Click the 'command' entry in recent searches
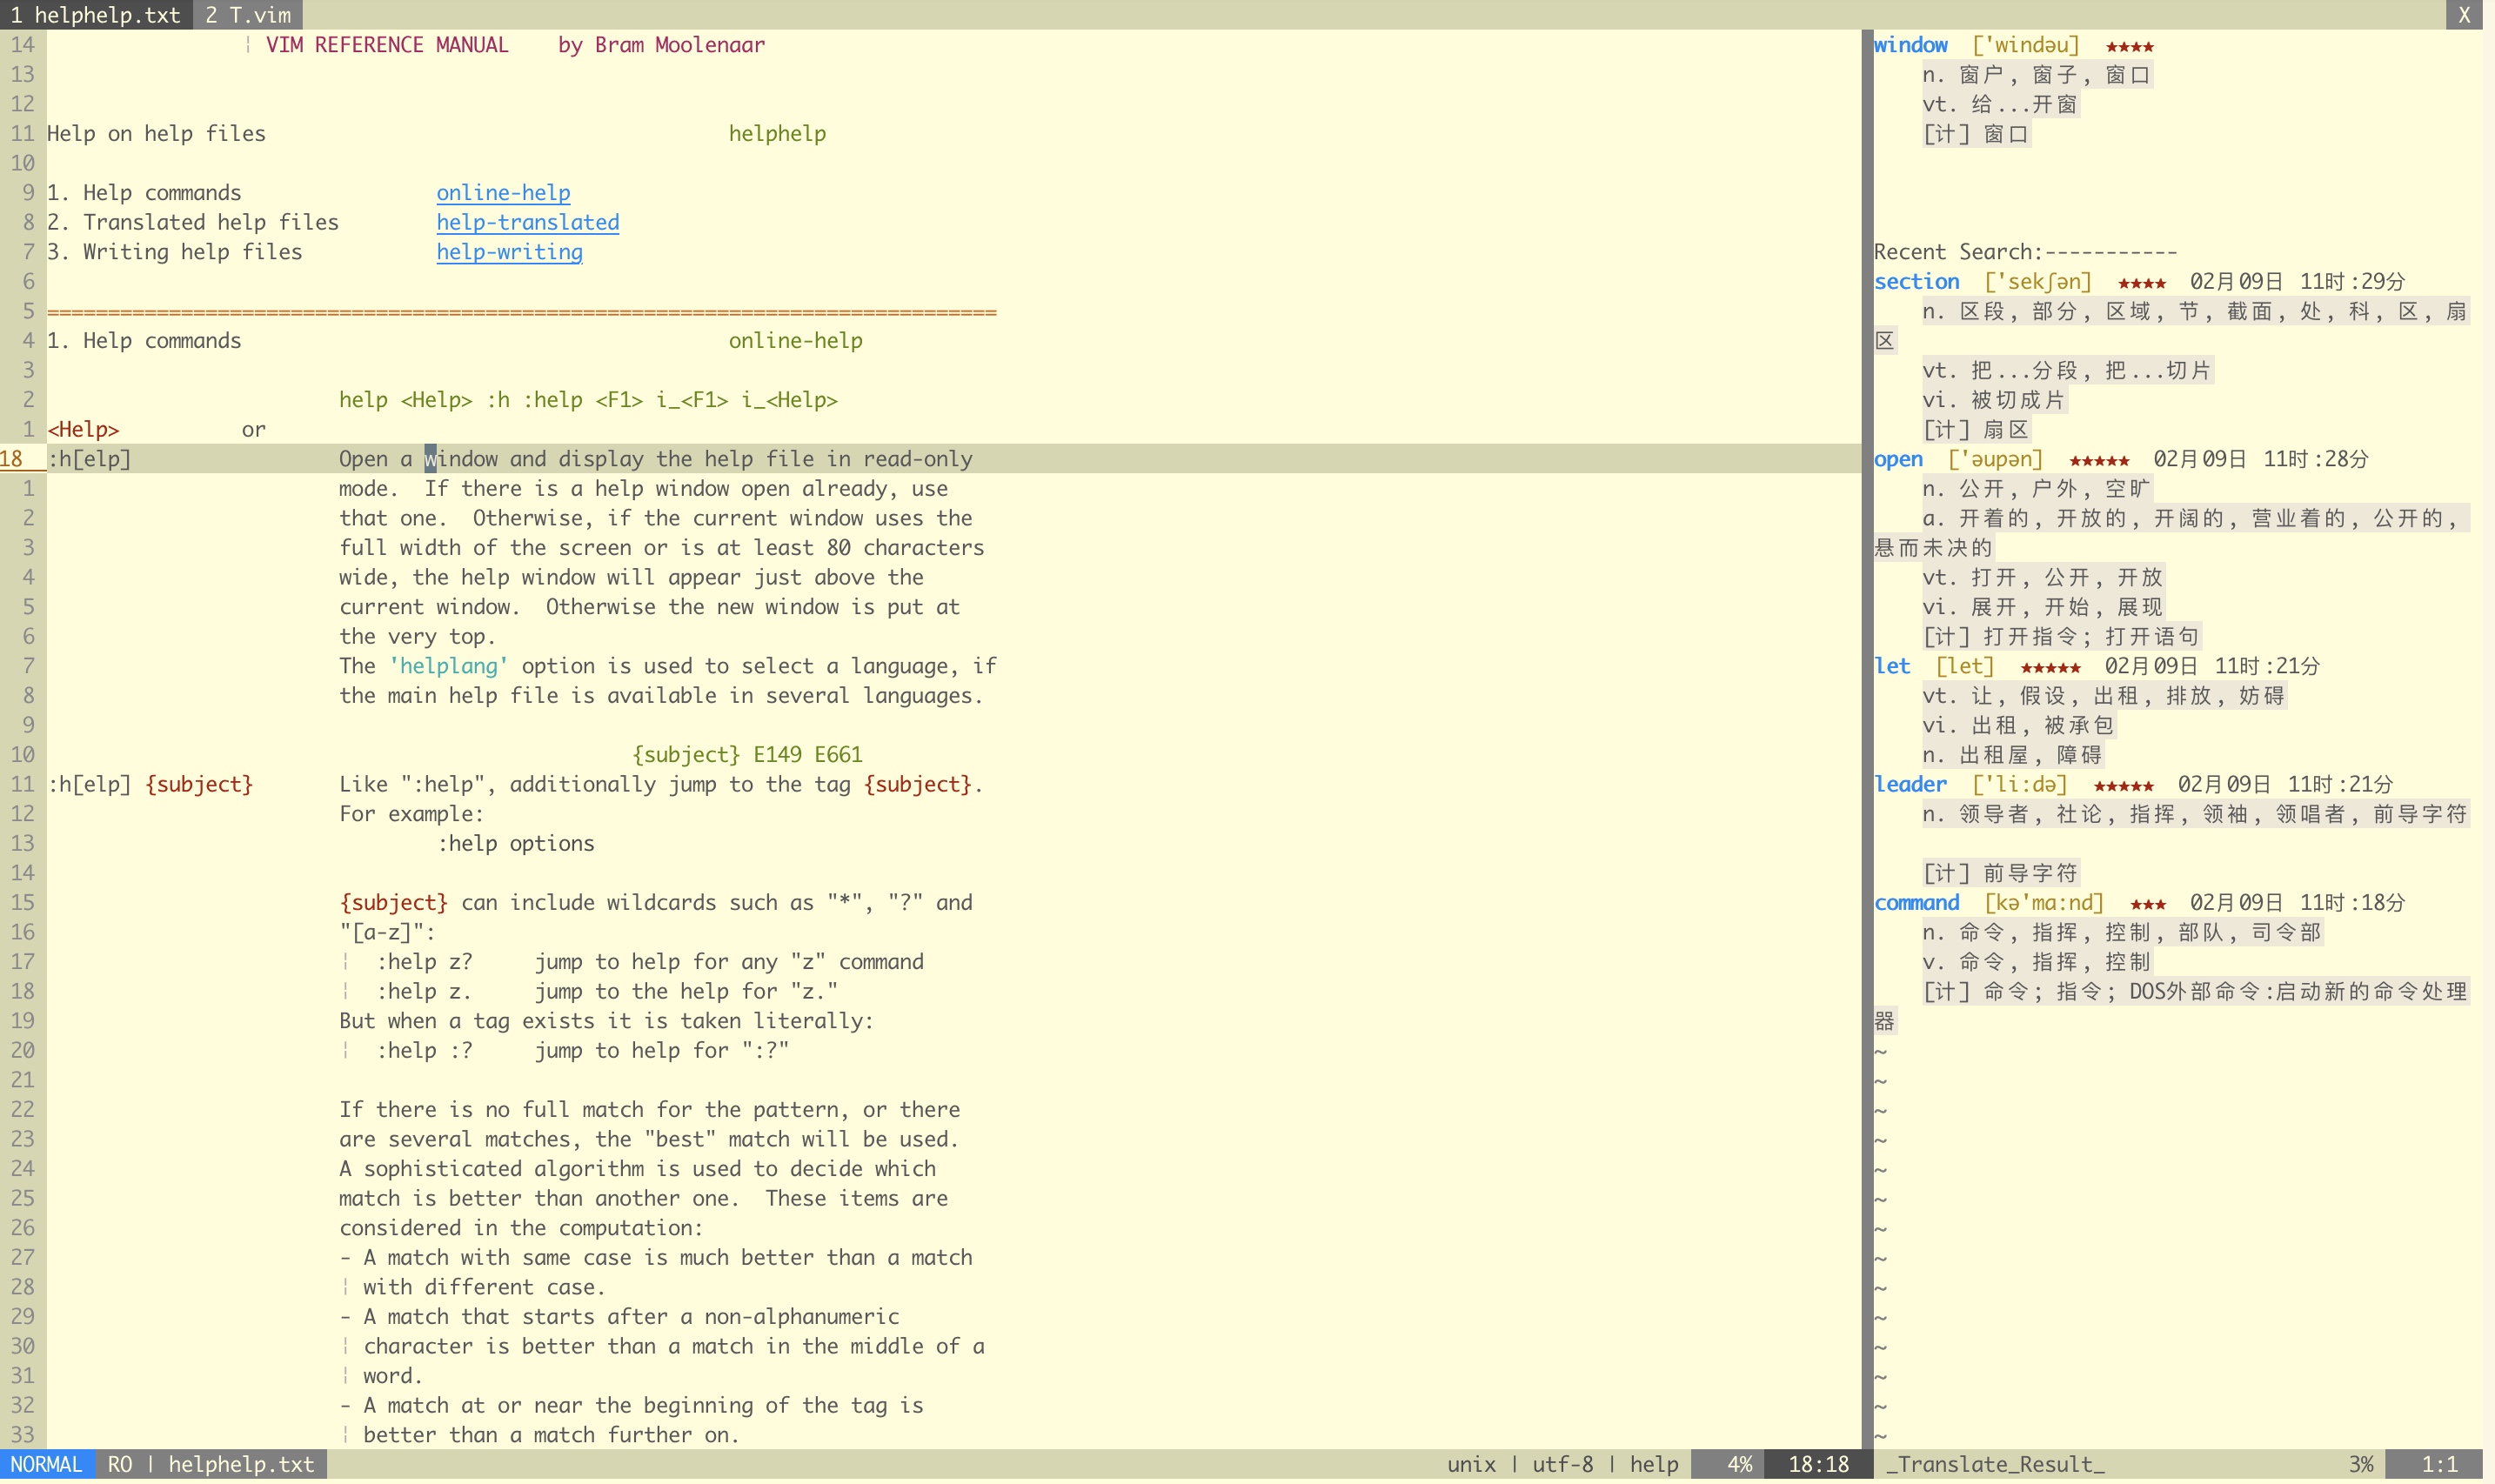 [x=1916, y=902]
